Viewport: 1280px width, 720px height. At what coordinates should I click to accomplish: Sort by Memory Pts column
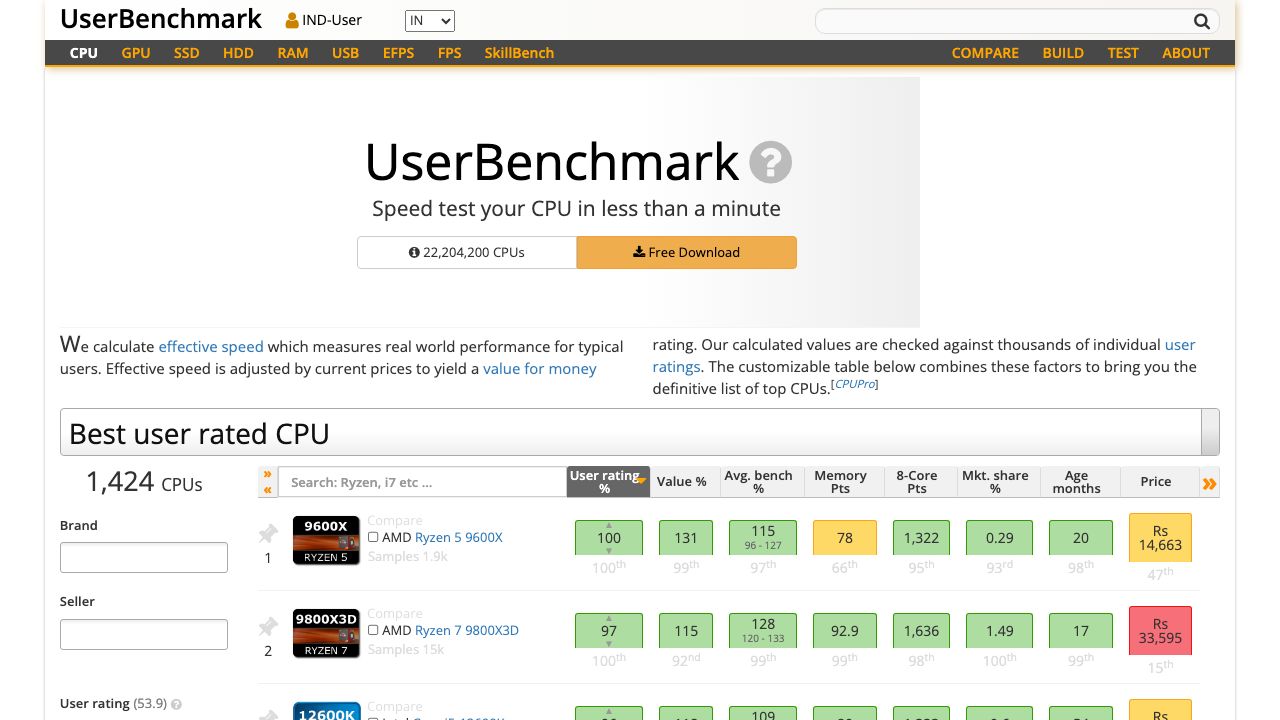coord(840,482)
